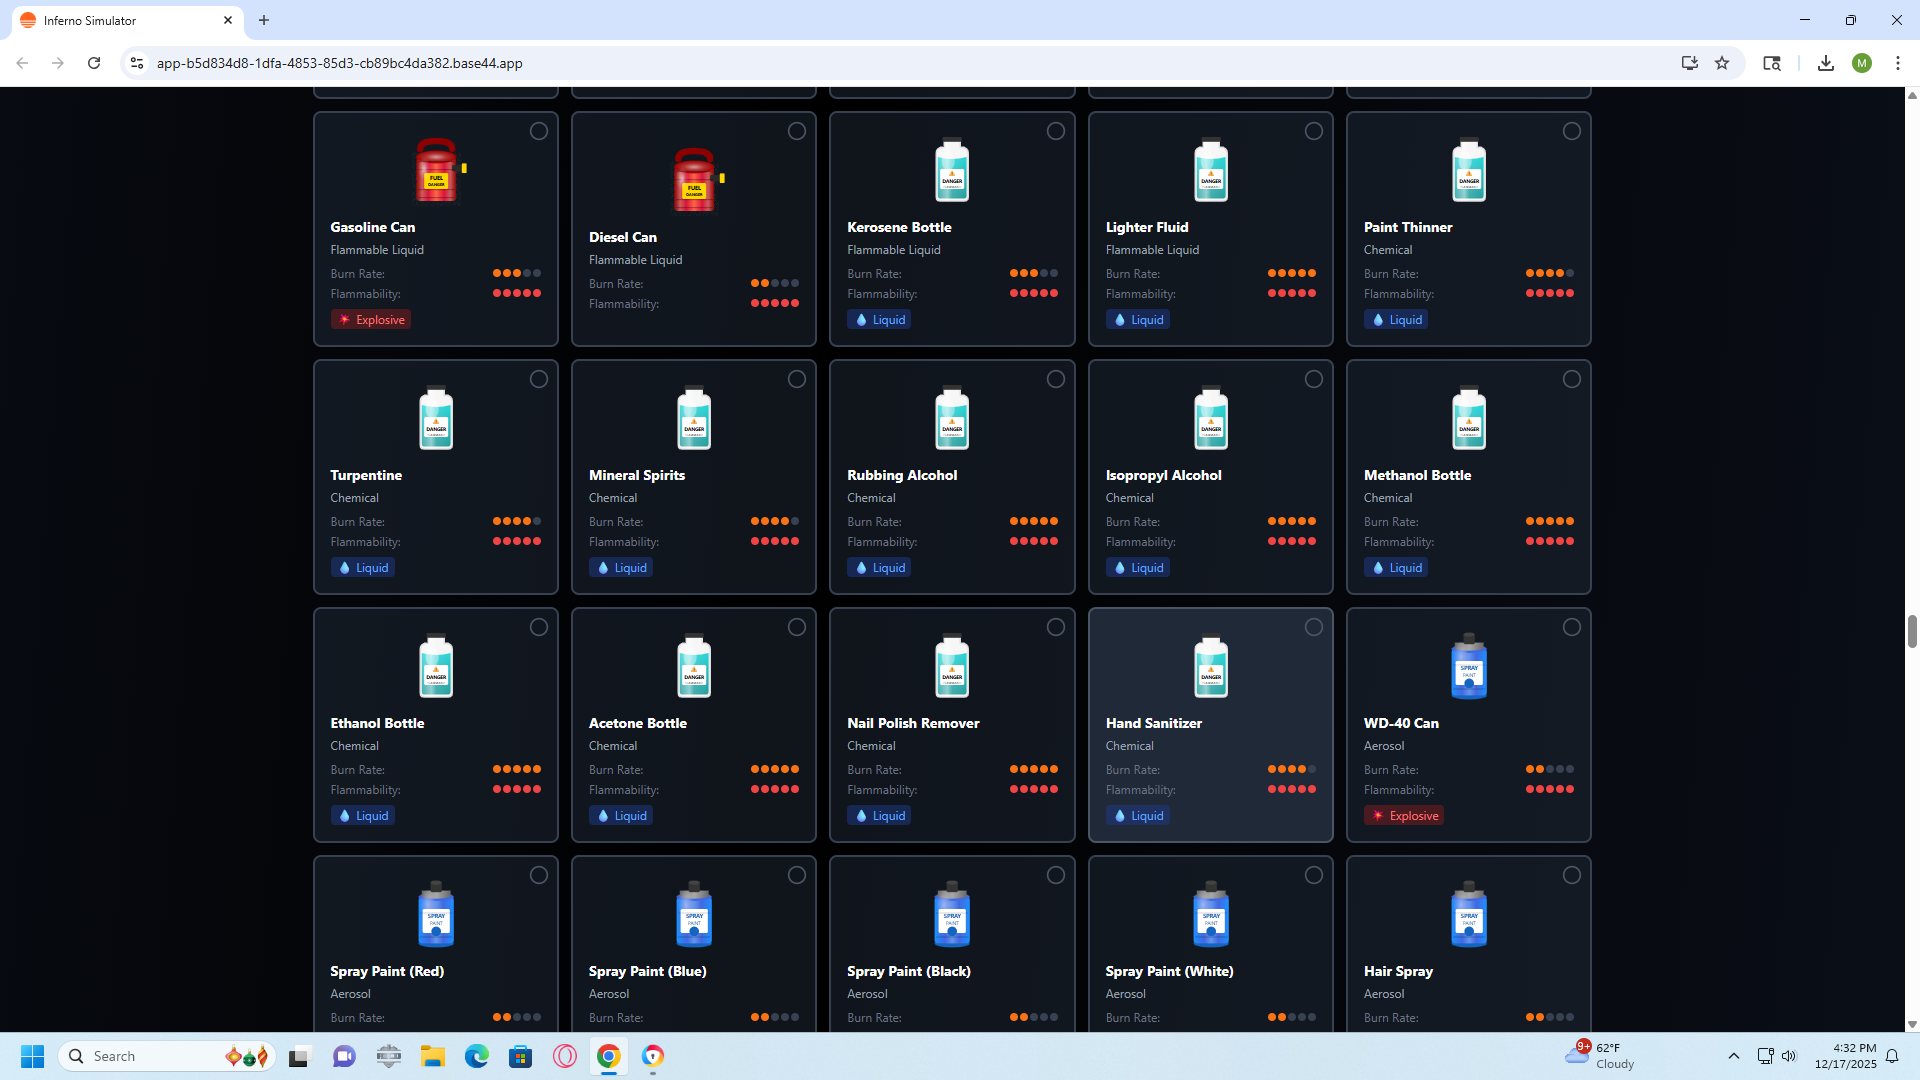Click the page vertical scrollbar thumb
This screenshot has width=1920, height=1080.
pyautogui.click(x=1912, y=632)
